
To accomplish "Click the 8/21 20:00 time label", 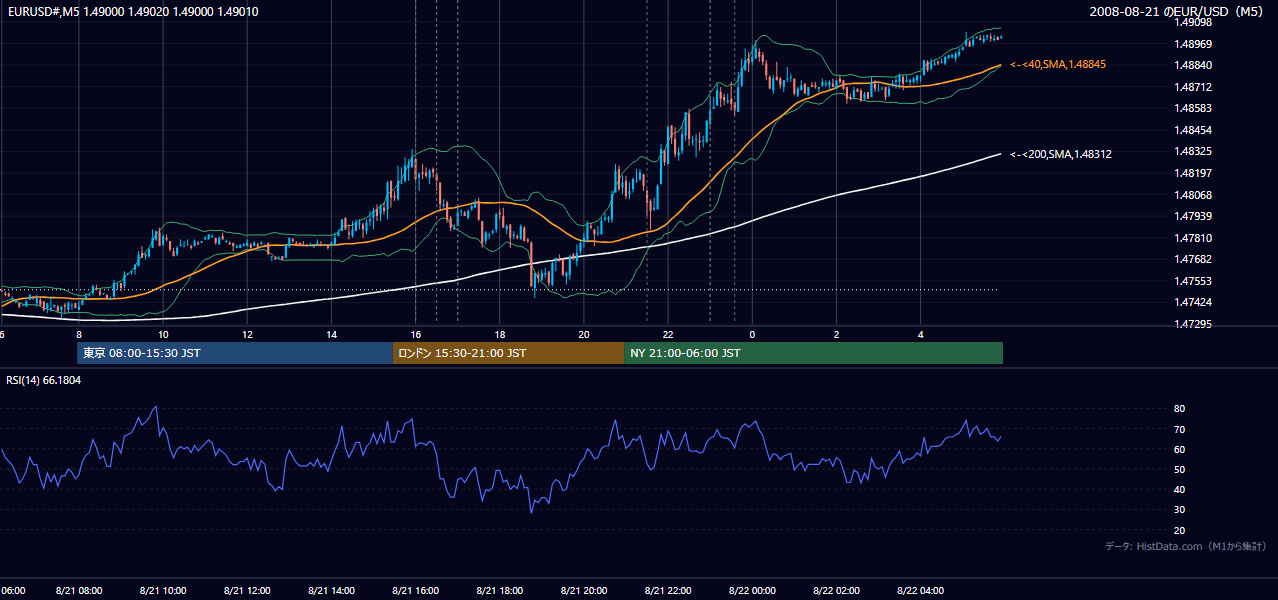I will [584, 591].
